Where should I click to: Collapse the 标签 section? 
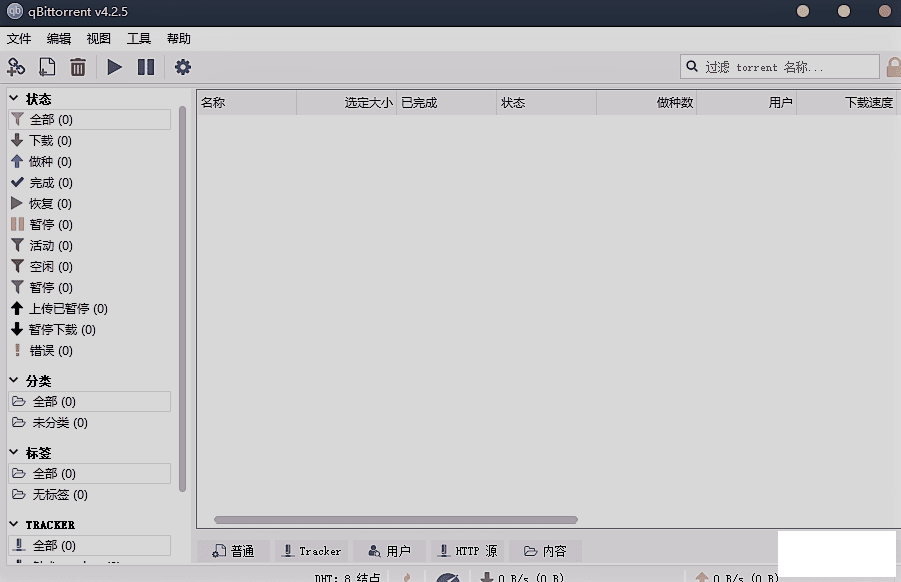(14, 453)
